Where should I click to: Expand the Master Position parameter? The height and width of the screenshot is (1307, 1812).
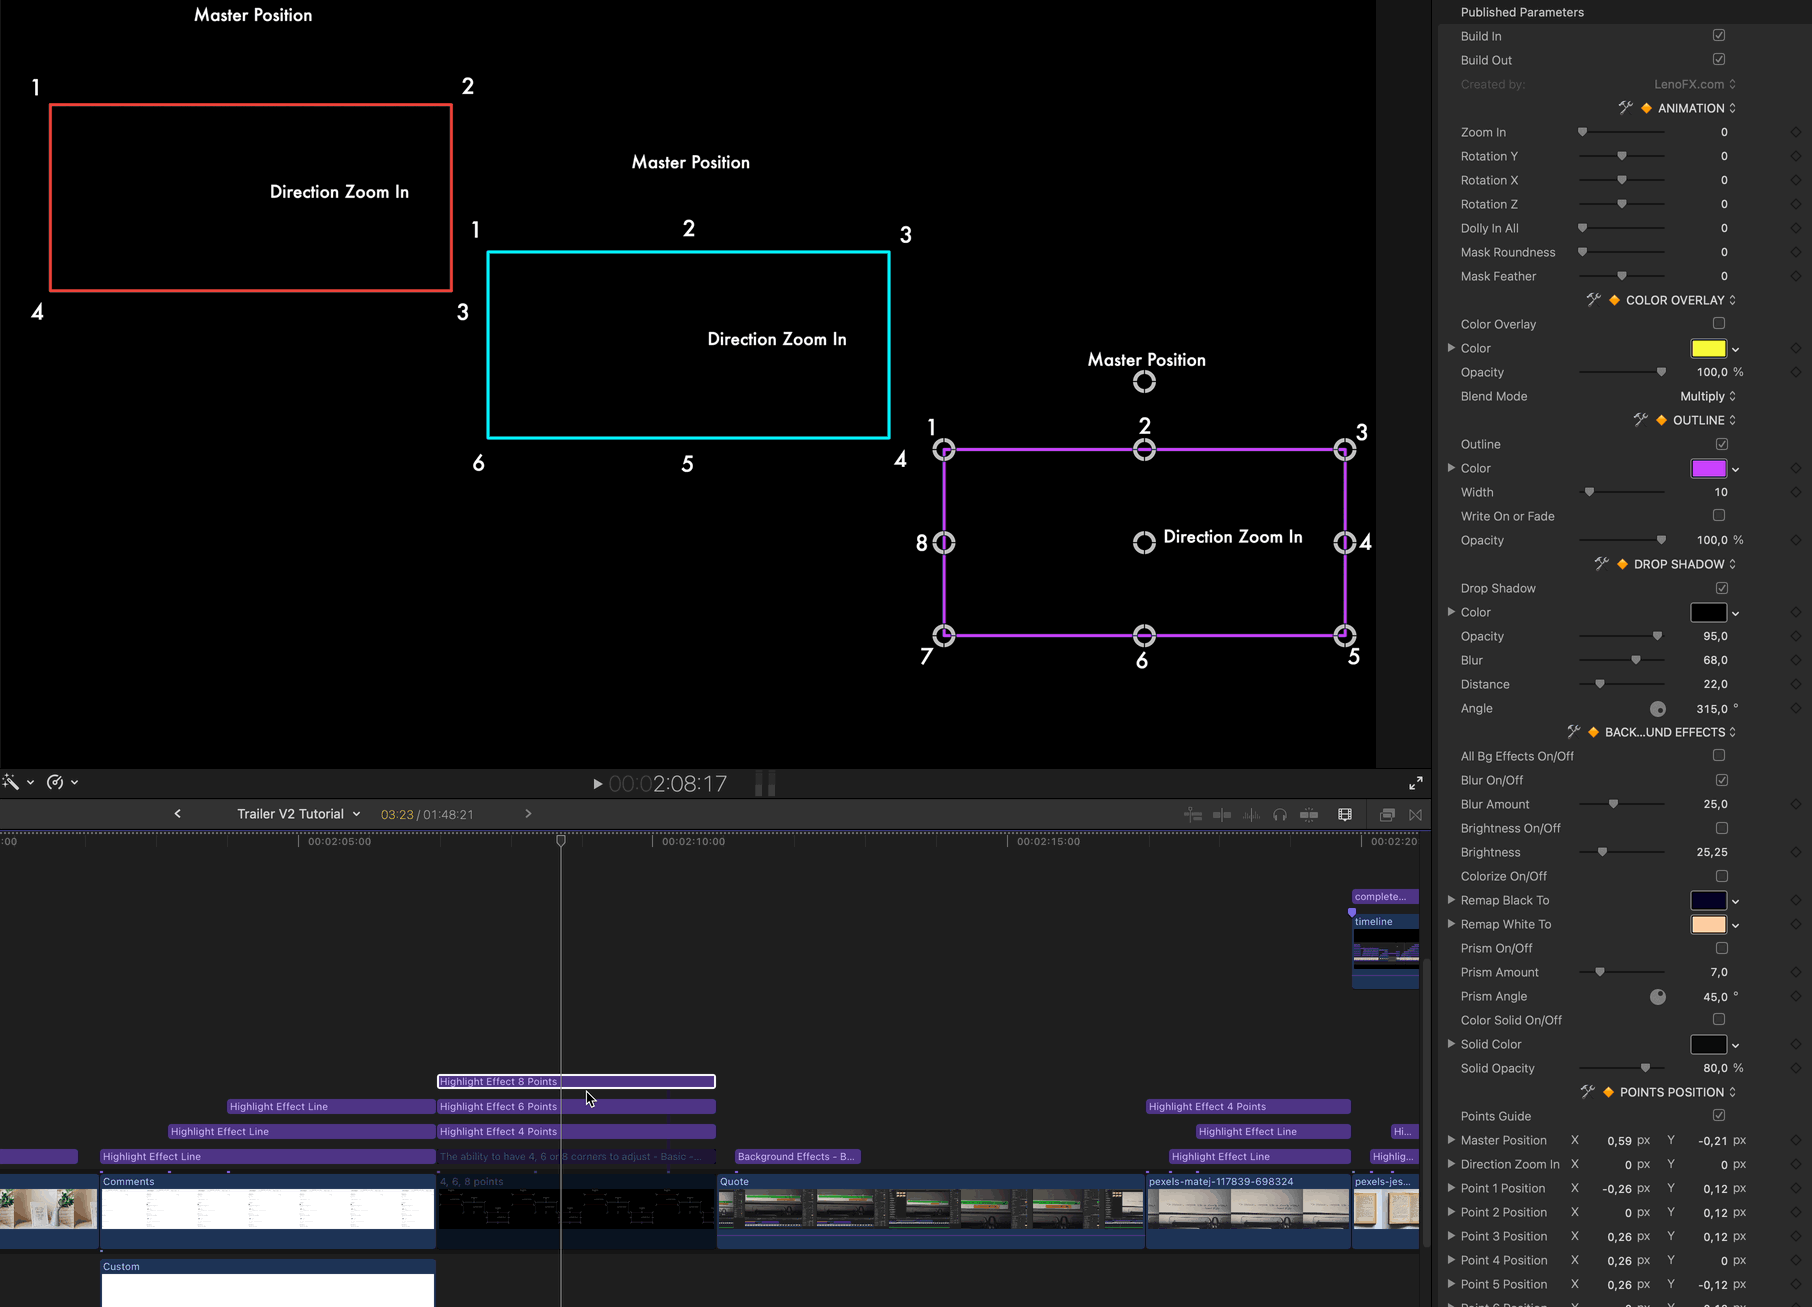(1451, 1140)
